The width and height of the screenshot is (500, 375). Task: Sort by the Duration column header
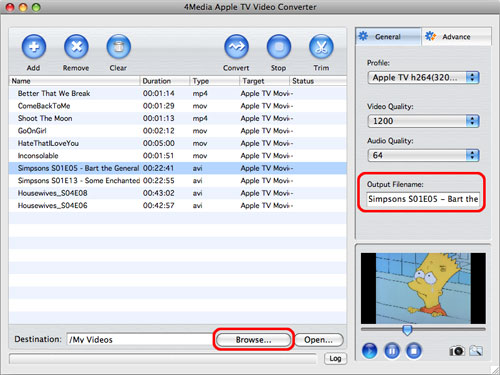[x=165, y=81]
